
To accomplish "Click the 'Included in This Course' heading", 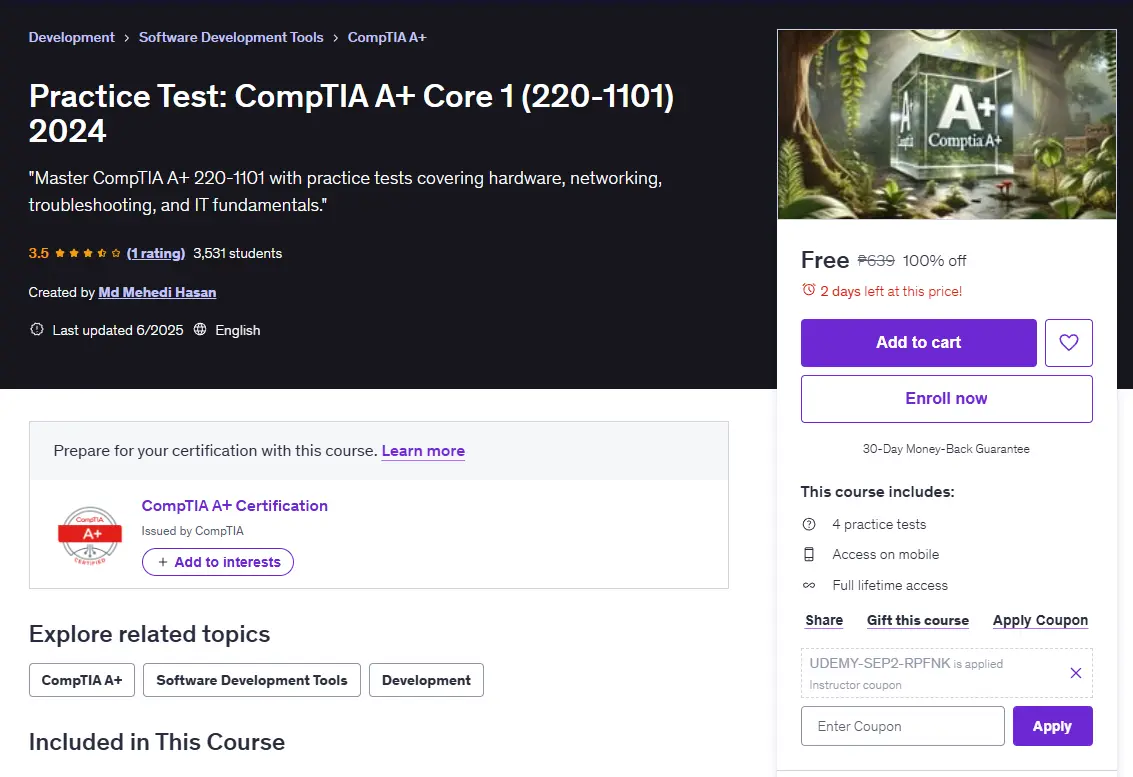I will [157, 742].
